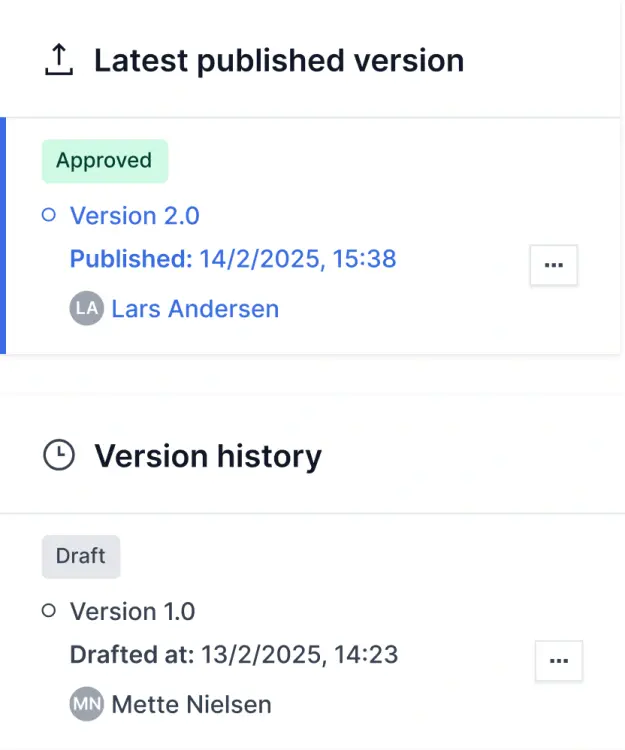The image size is (625, 750).
Task: Click the MN avatar icon
Action: [87, 704]
